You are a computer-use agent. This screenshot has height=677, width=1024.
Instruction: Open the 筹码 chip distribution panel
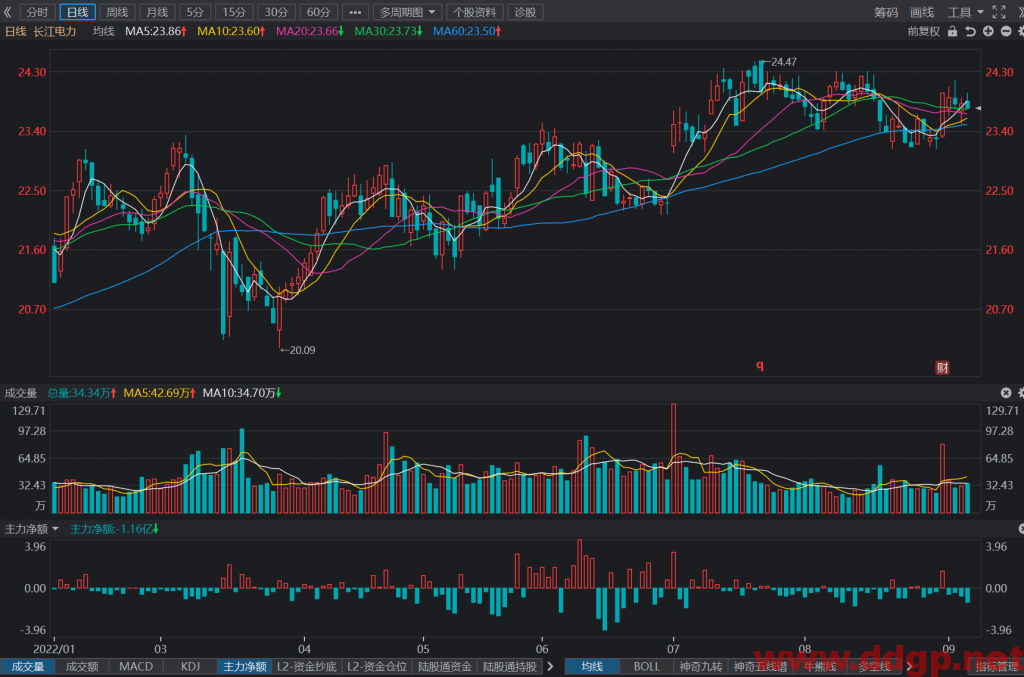[886, 12]
